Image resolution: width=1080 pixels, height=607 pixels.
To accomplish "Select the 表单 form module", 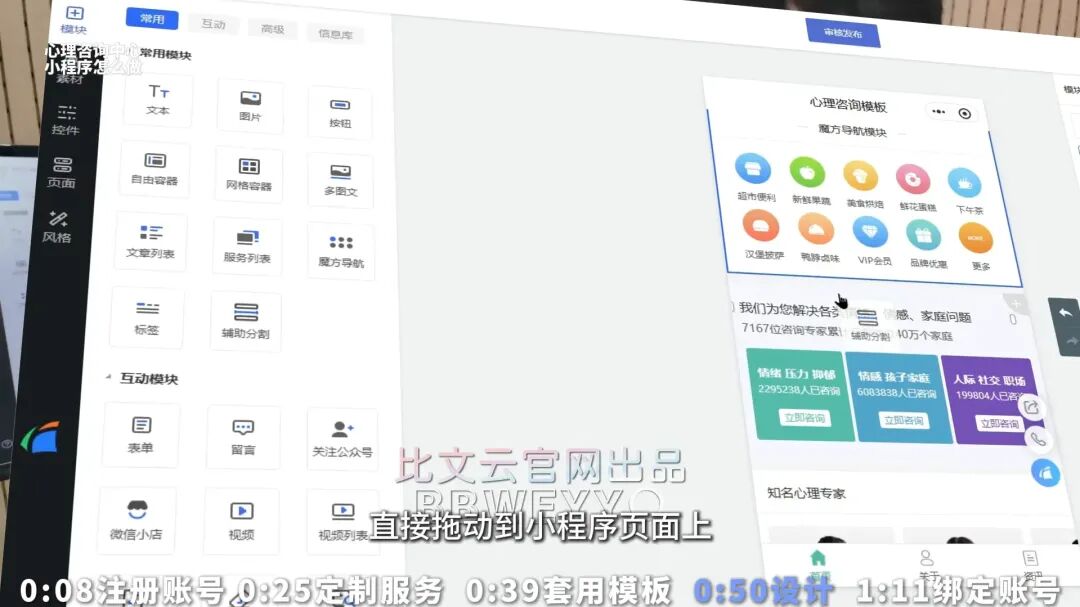I will point(141,434).
